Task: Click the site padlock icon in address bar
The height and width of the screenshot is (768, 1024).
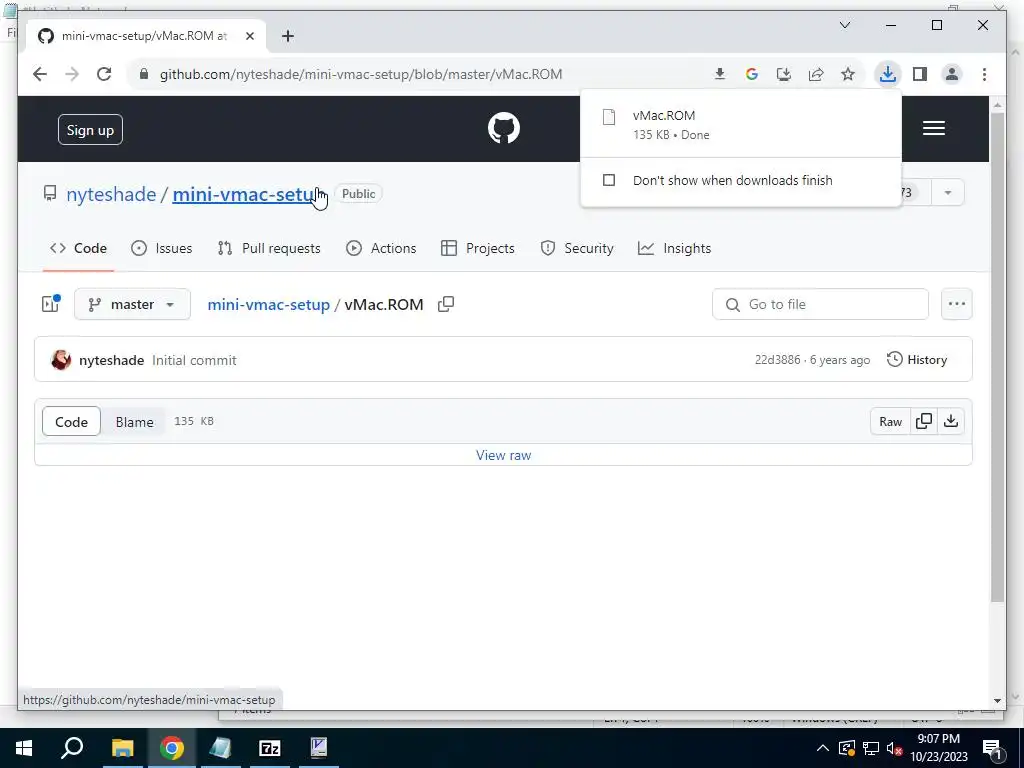Action: (144, 74)
